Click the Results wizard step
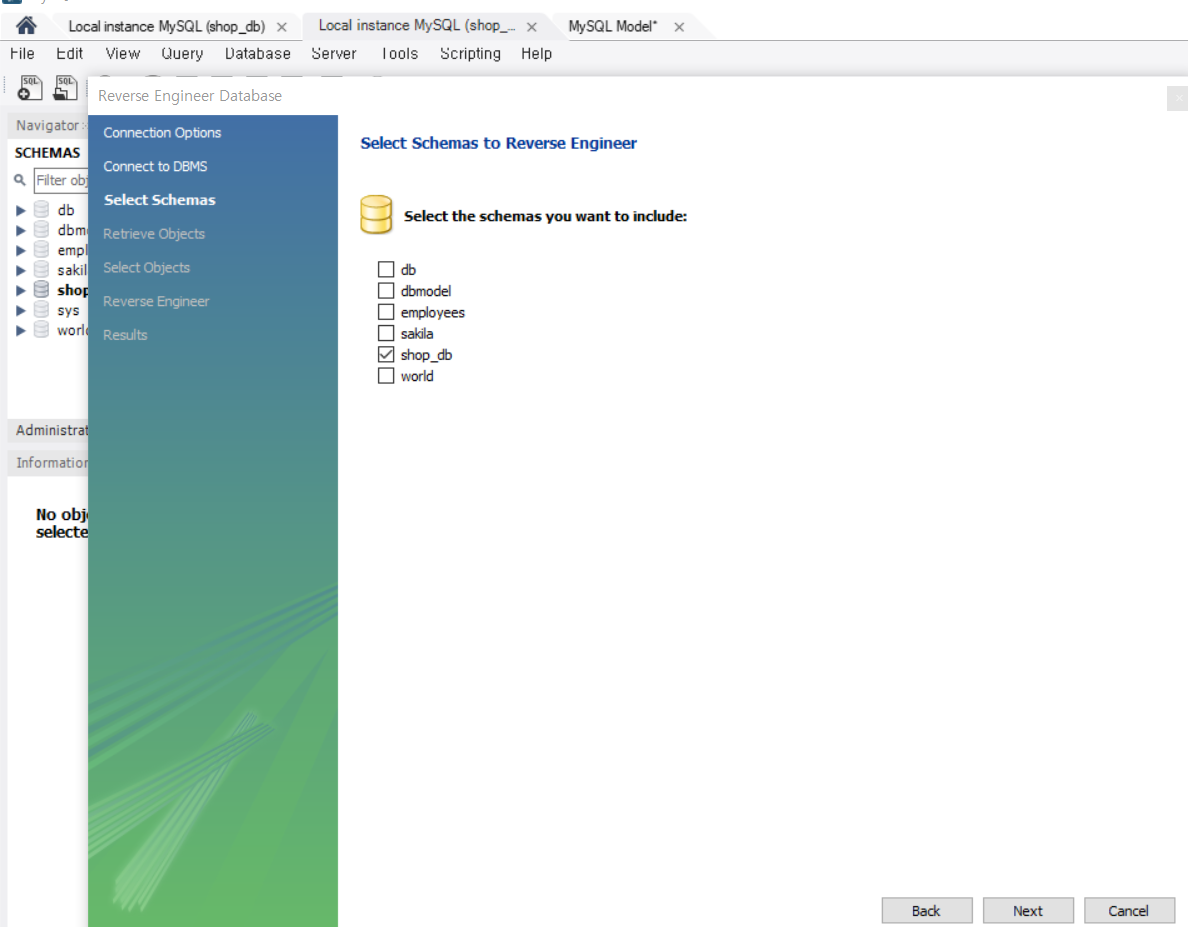The width and height of the screenshot is (1188, 927). point(125,335)
